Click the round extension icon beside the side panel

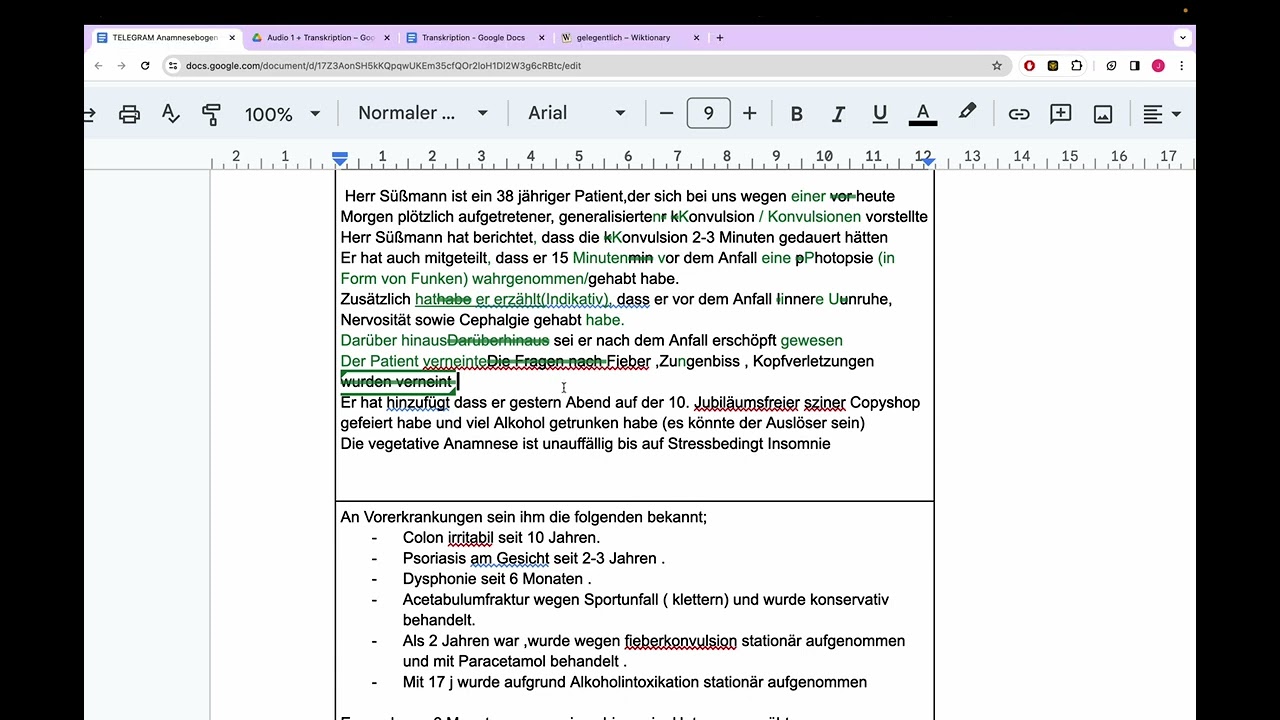tap(1111, 66)
